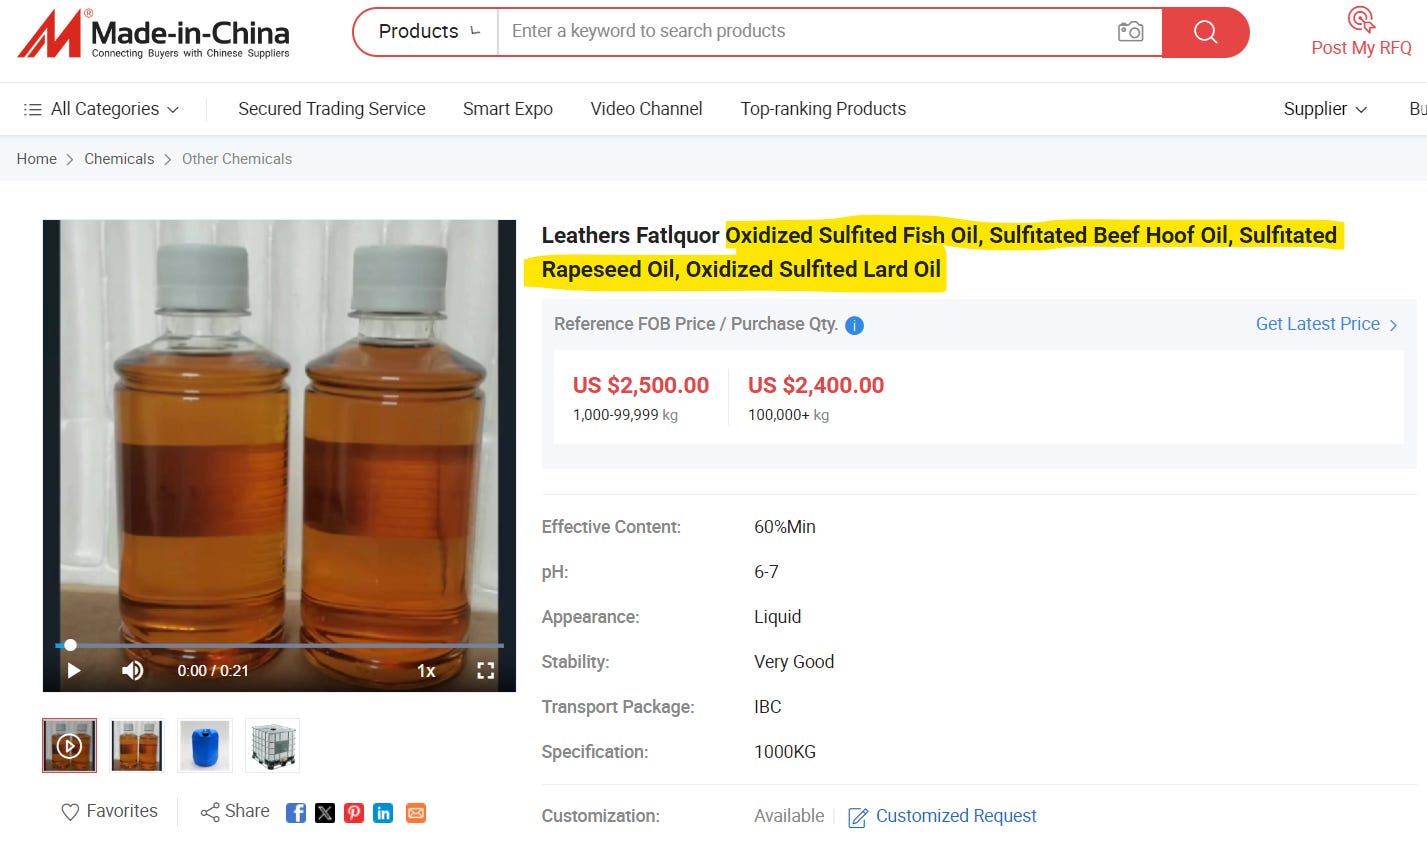Click the info icon next to Reference FOB Price
Image resolution: width=1427 pixels, height=865 pixels.
855,324
